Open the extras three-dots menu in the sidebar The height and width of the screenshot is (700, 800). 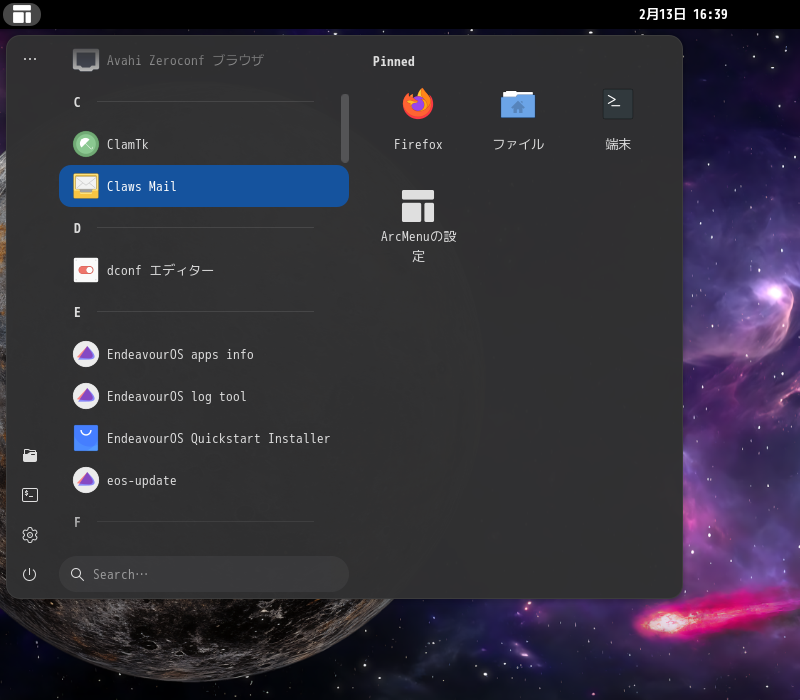pyautogui.click(x=30, y=59)
